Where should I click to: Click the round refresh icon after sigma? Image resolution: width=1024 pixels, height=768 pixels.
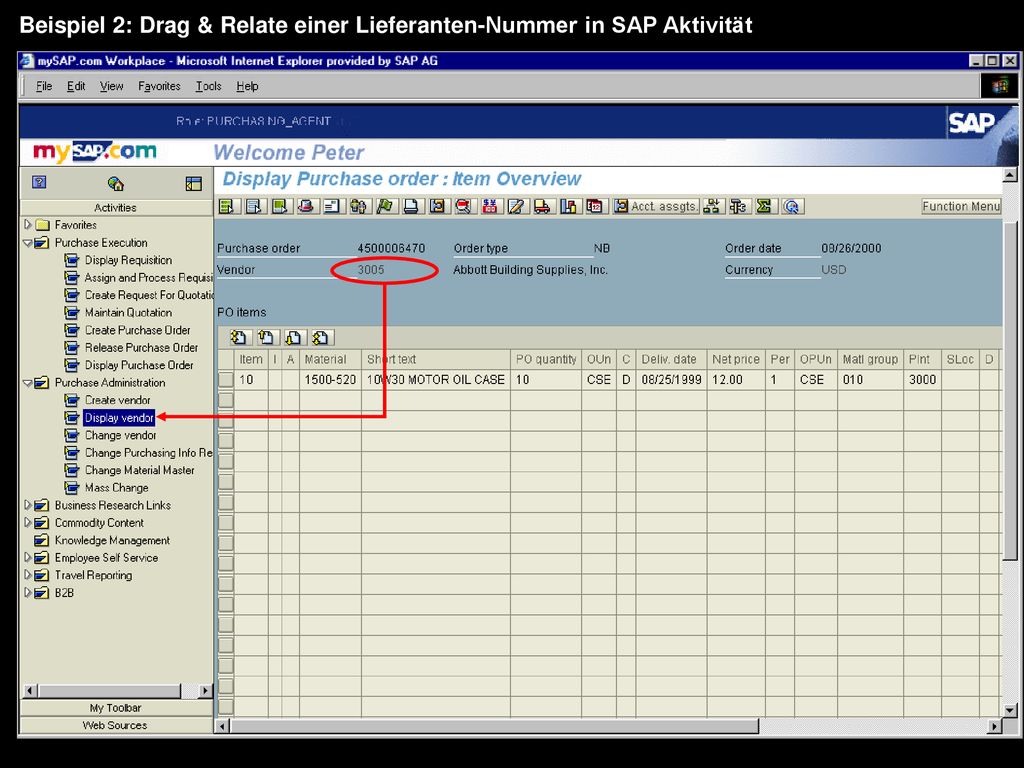coord(792,206)
